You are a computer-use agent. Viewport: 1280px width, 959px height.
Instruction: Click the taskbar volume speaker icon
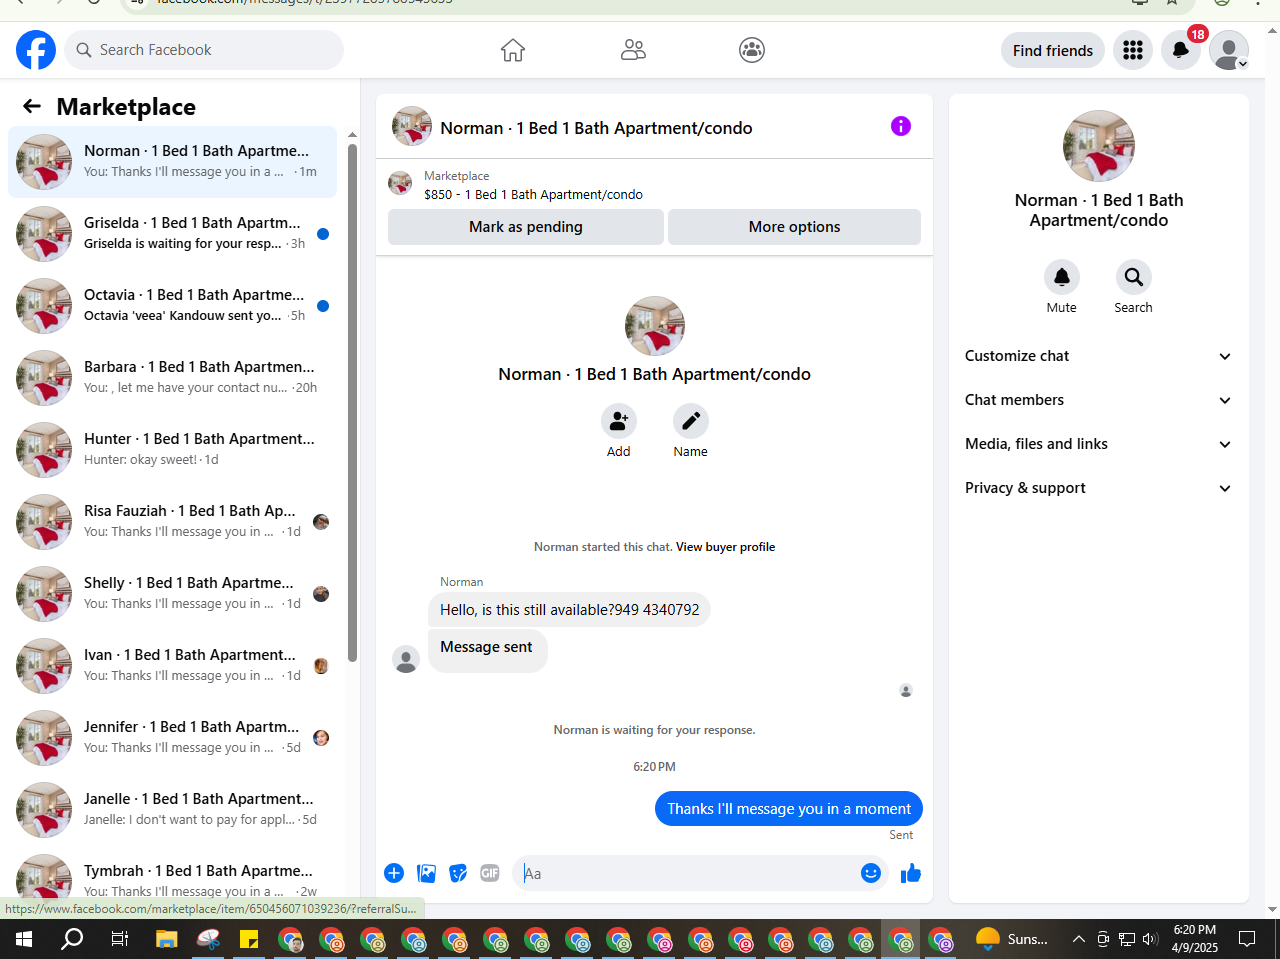coord(1150,939)
